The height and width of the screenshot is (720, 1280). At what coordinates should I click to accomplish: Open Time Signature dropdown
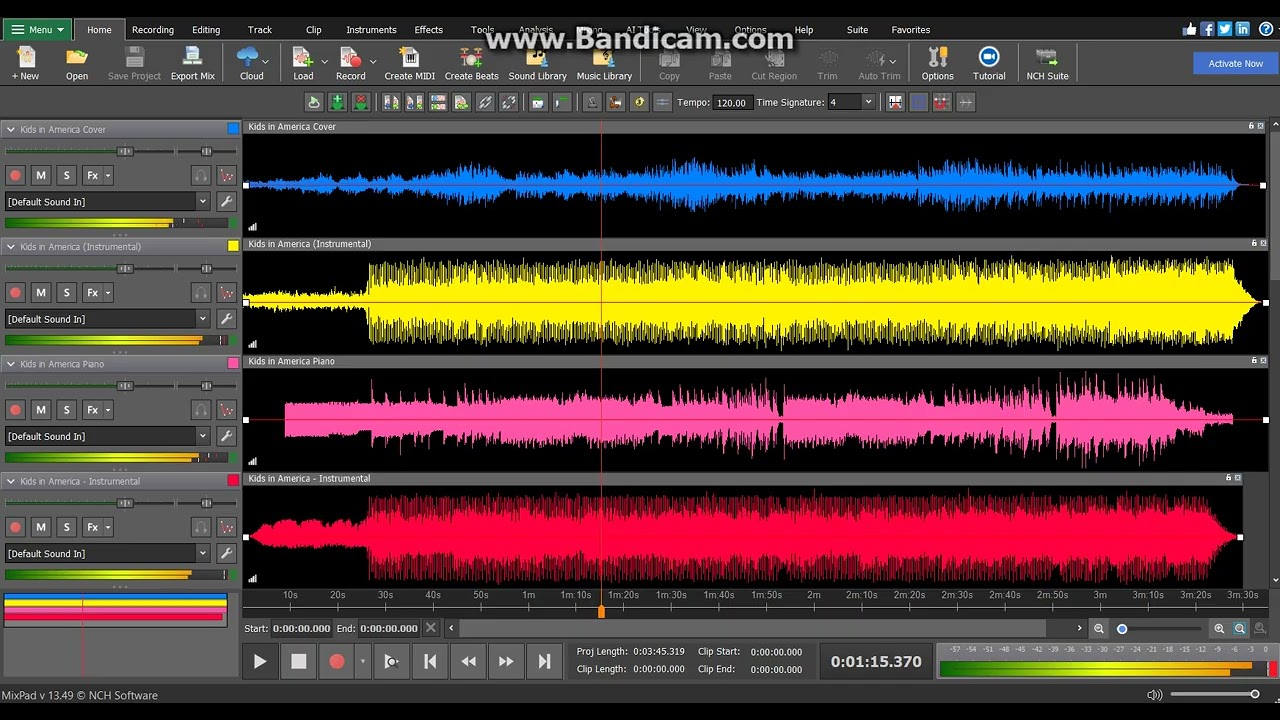(x=868, y=102)
